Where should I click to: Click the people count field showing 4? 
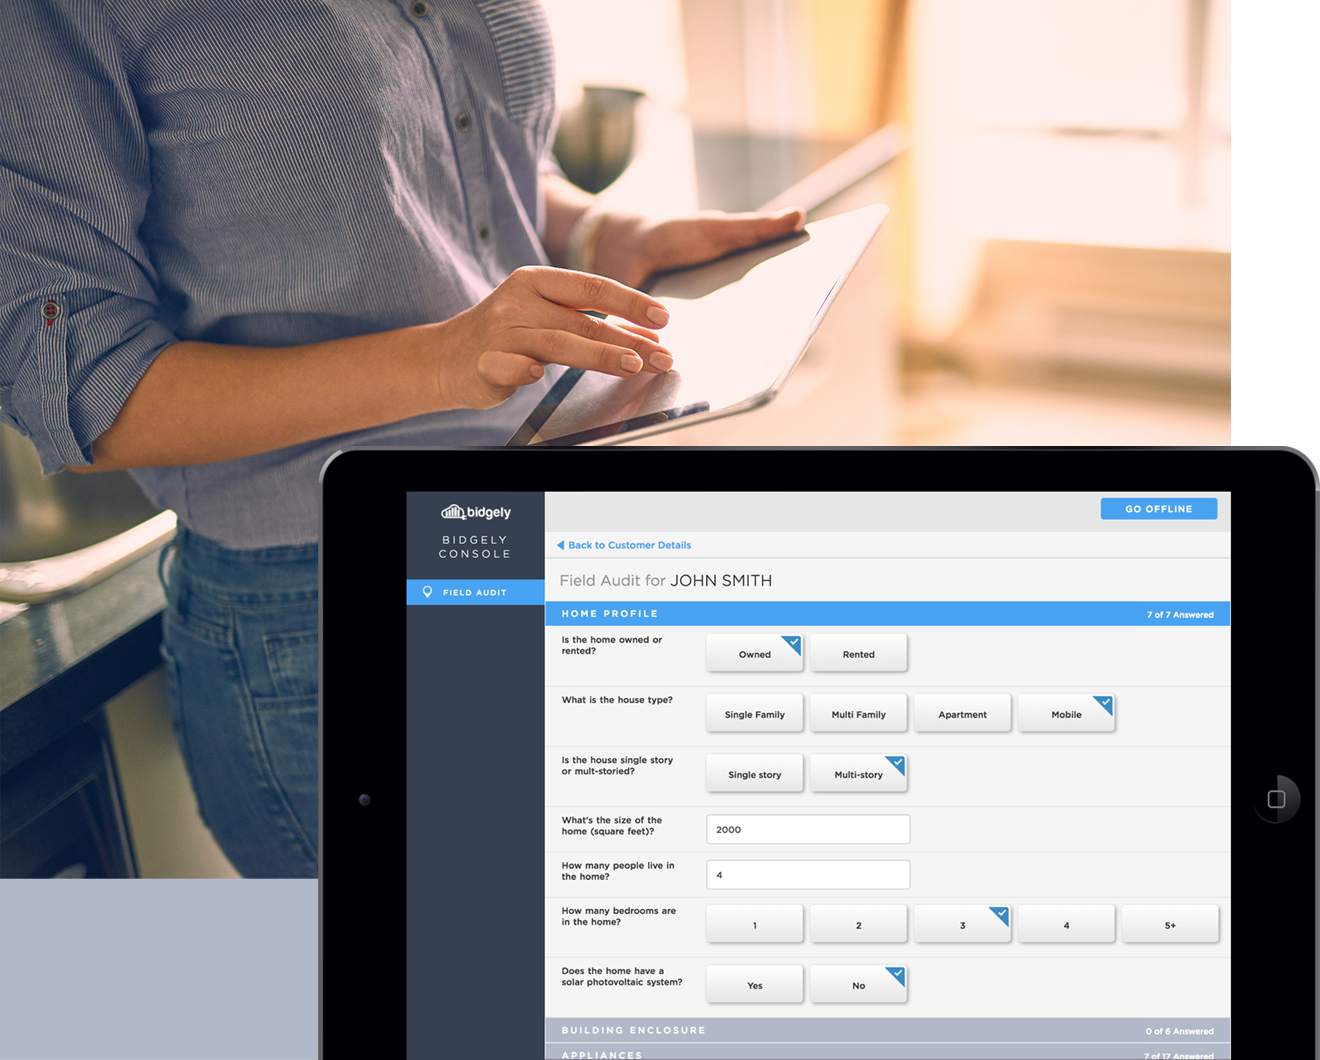tap(808, 874)
